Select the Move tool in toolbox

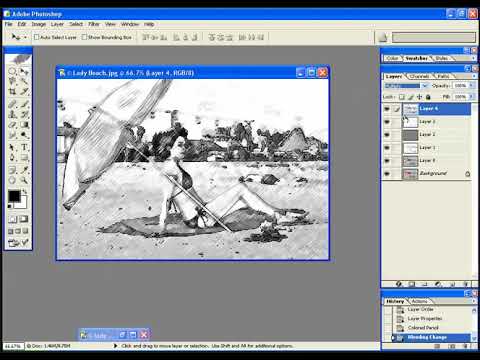point(24,71)
